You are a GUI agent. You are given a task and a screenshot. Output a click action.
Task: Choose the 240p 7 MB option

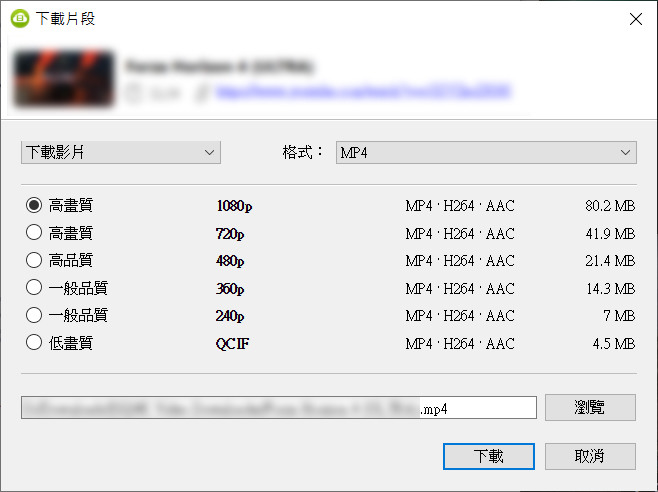pyautogui.click(x=34, y=315)
